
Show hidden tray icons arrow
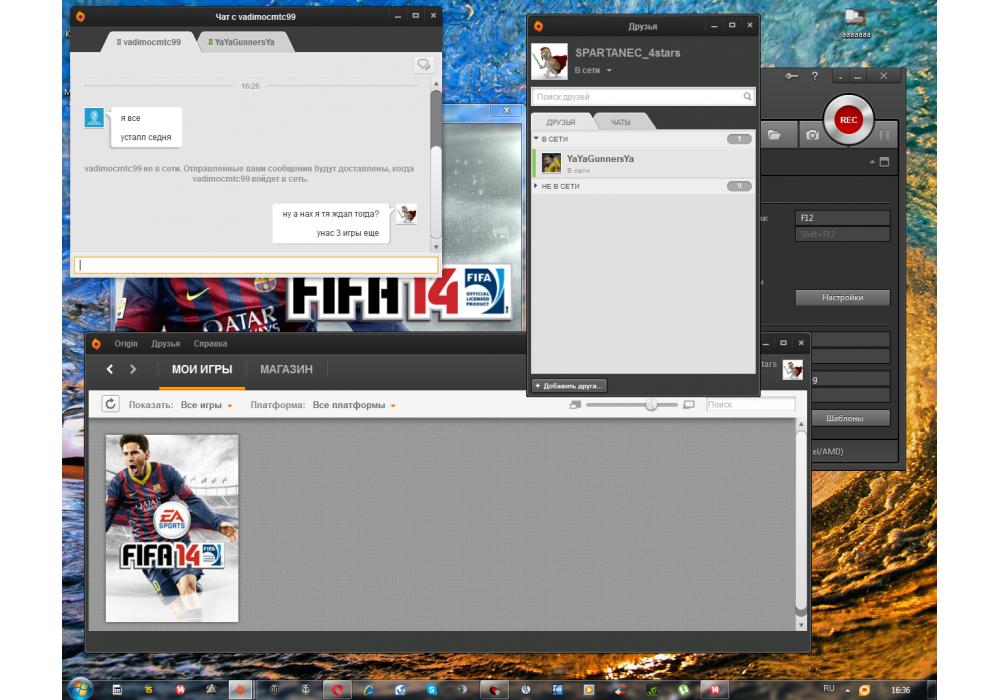tap(848, 690)
